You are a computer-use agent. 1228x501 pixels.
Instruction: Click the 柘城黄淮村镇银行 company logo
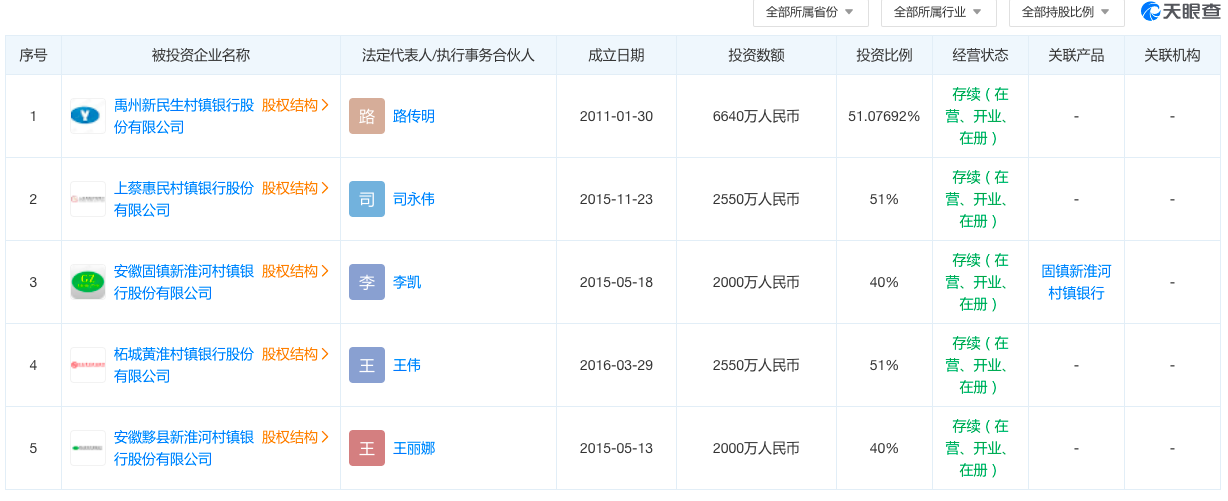pyautogui.click(x=88, y=365)
